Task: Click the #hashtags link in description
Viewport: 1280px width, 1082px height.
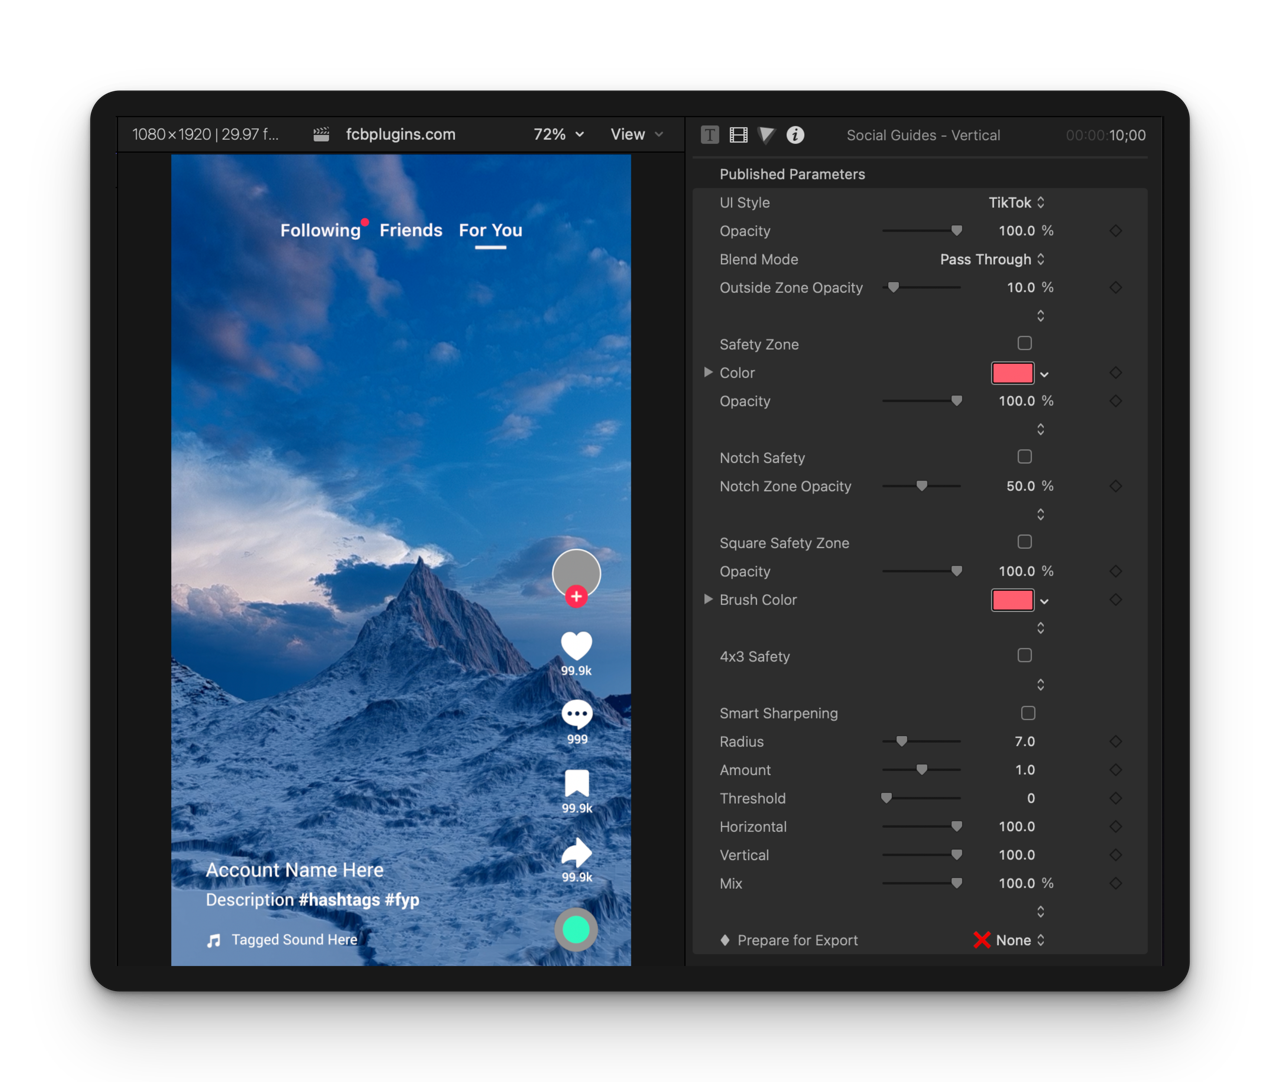Action: 339,900
